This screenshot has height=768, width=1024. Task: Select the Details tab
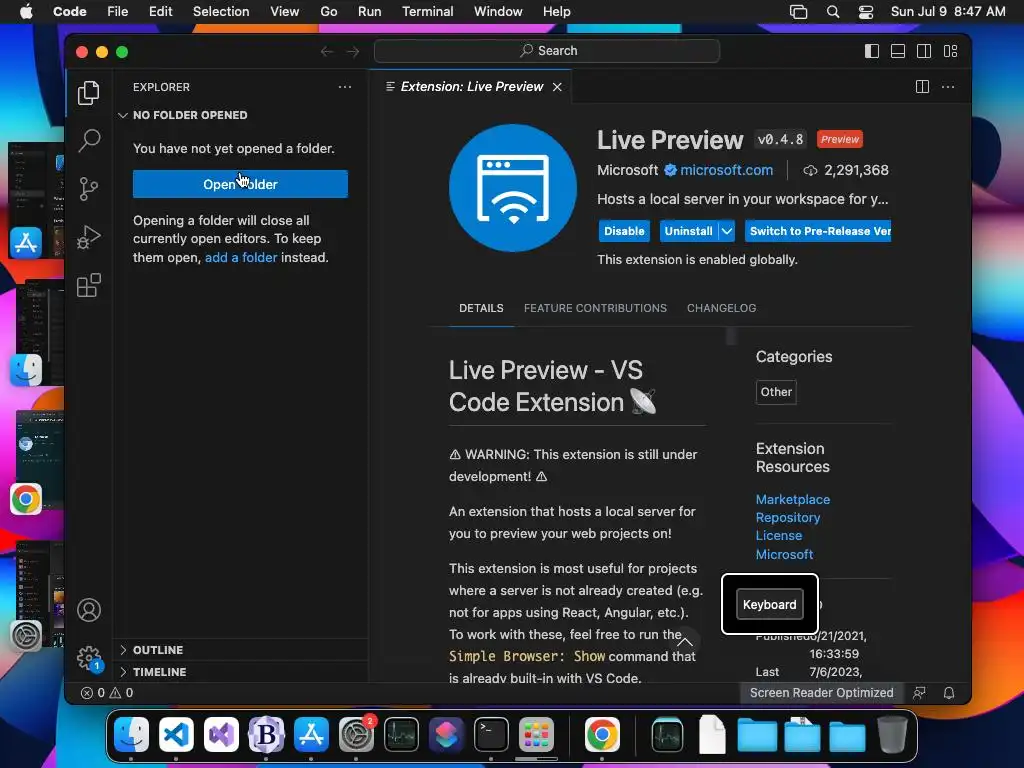(481, 308)
